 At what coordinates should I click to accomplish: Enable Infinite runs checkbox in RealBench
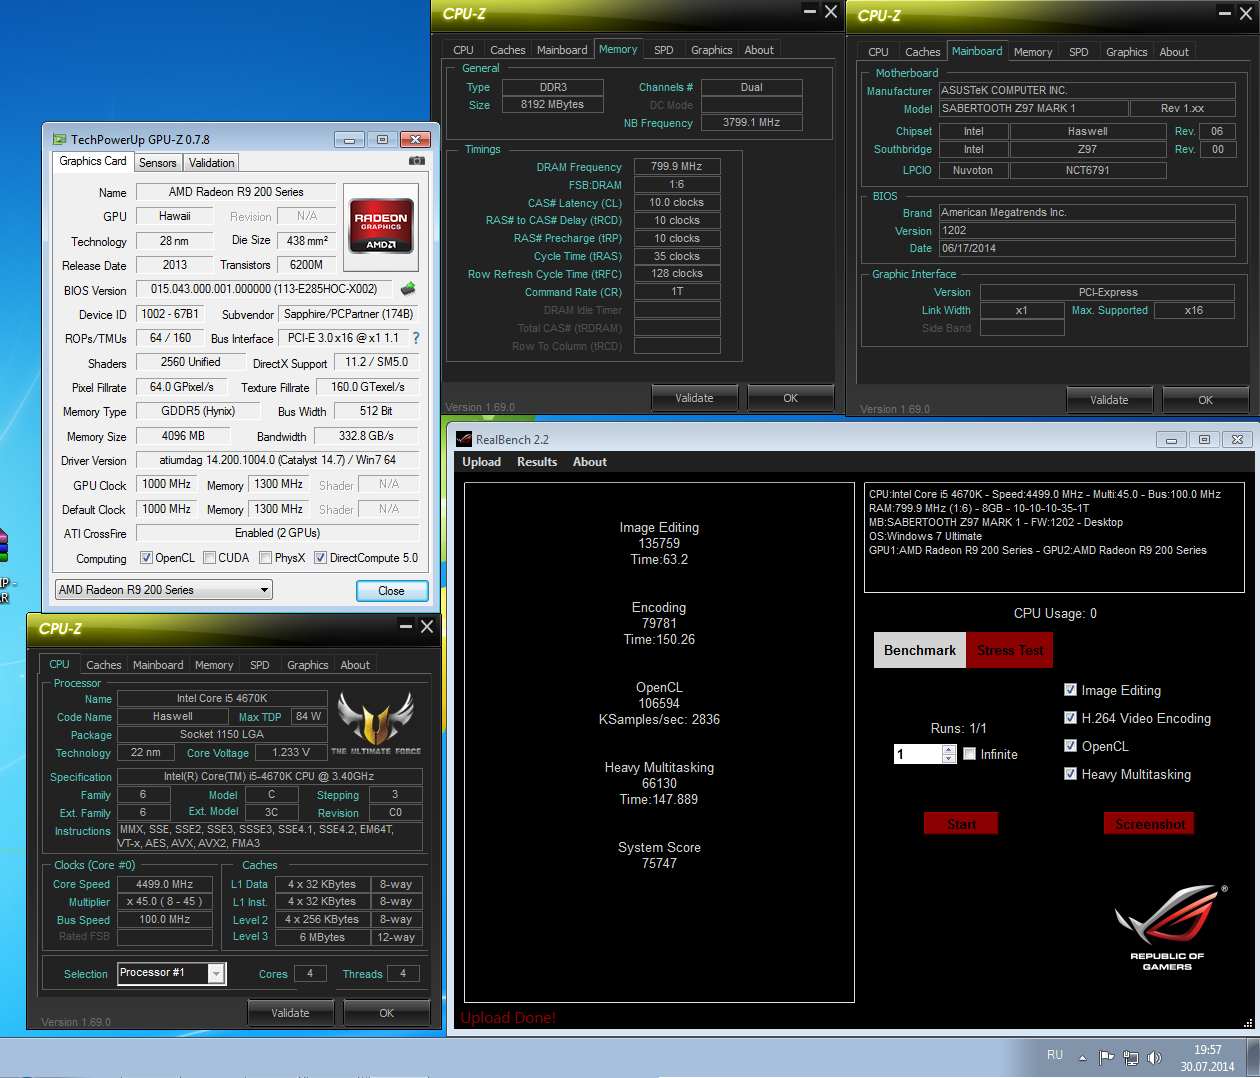(x=969, y=754)
